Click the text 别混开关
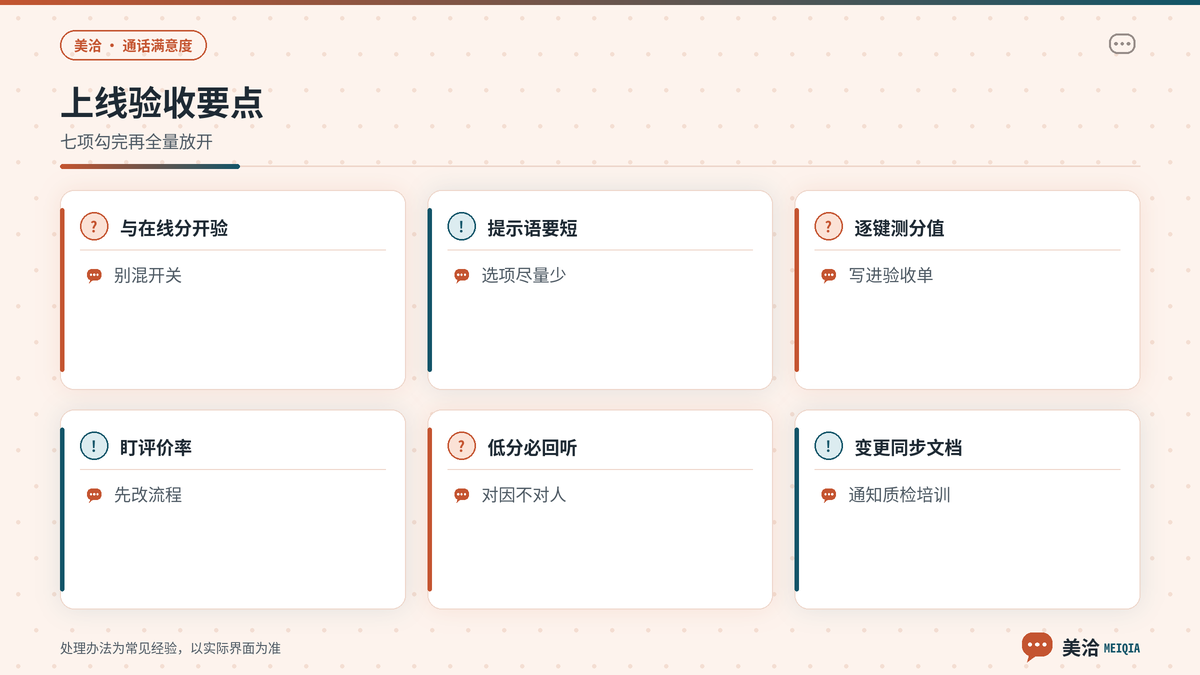Viewport: 1200px width, 675px height. click(x=148, y=276)
